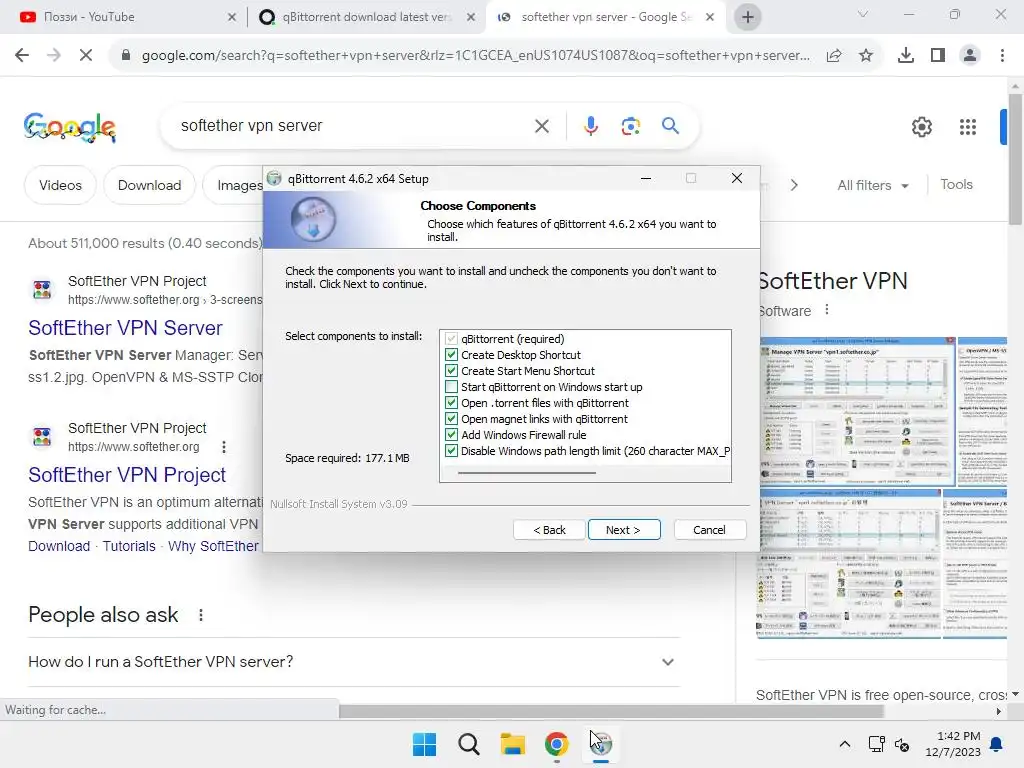1024x768 pixels.
Task: Open clock and date in taskbar
Action: click(x=953, y=744)
